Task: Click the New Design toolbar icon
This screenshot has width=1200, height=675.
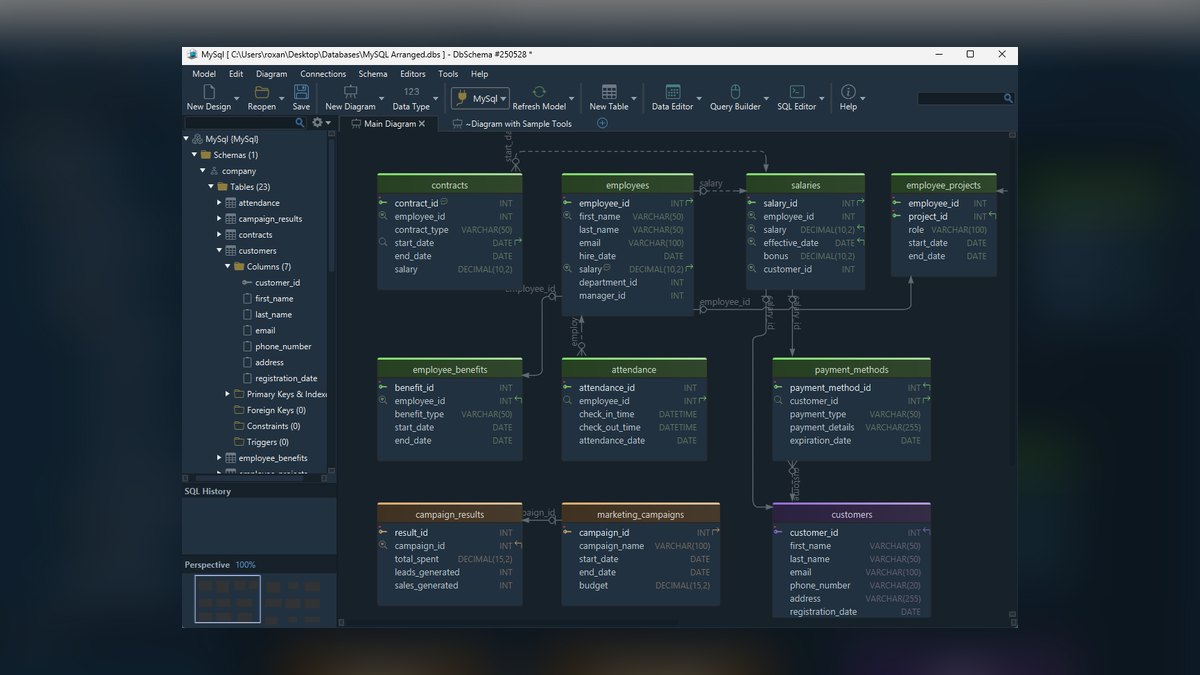Action: tap(208, 92)
